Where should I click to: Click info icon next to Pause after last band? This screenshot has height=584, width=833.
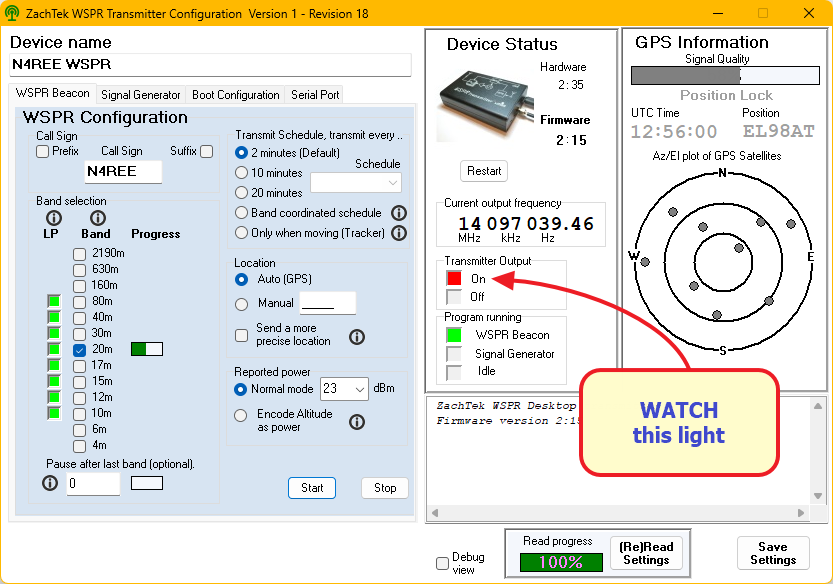(x=50, y=484)
